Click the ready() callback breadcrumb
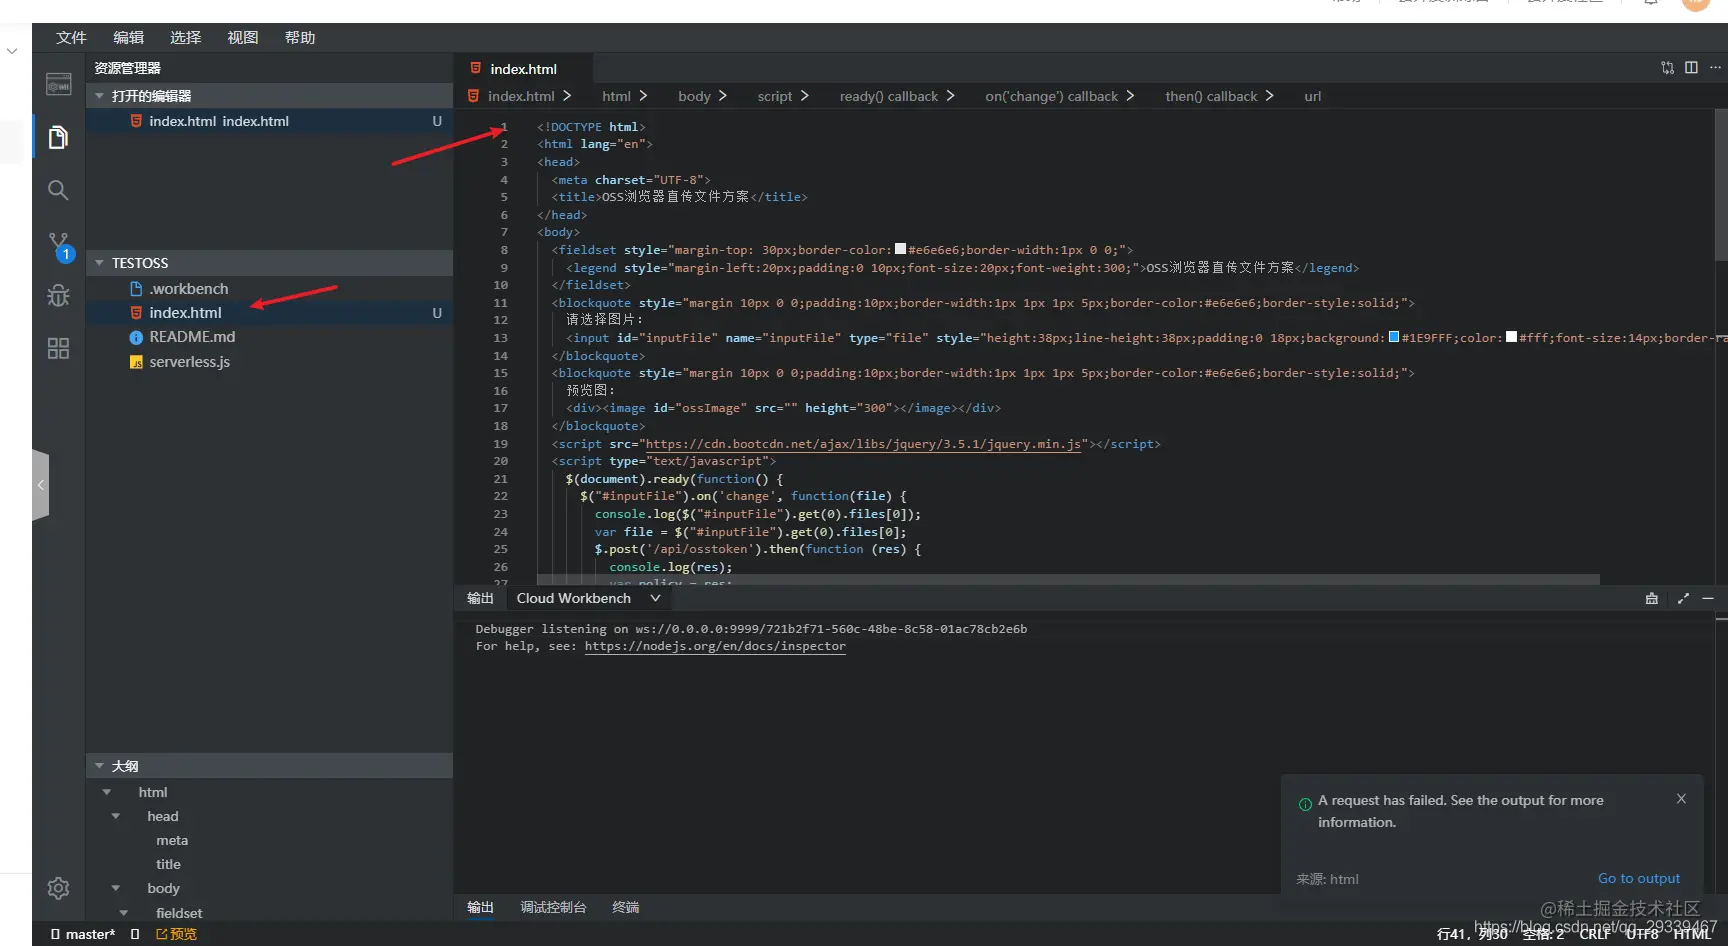 pyautogui.click(x=889, y=96)
